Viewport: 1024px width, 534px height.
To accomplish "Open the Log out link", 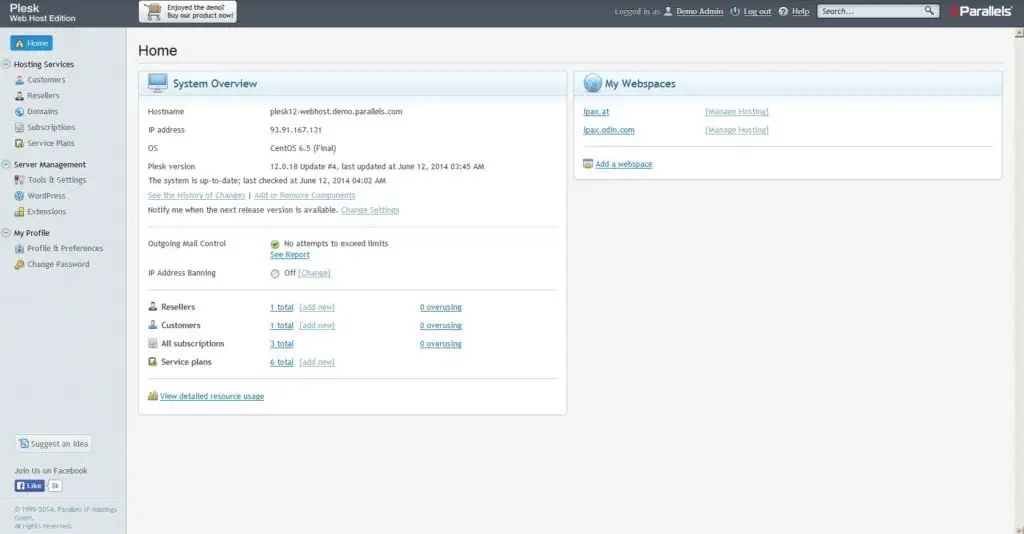I will (757, 11).
